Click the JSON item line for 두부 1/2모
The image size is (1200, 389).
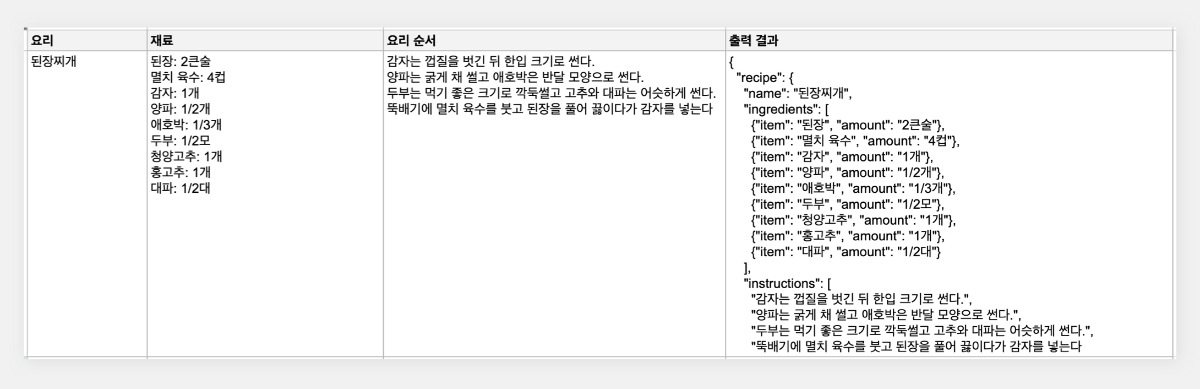click(x=847, y=204)
